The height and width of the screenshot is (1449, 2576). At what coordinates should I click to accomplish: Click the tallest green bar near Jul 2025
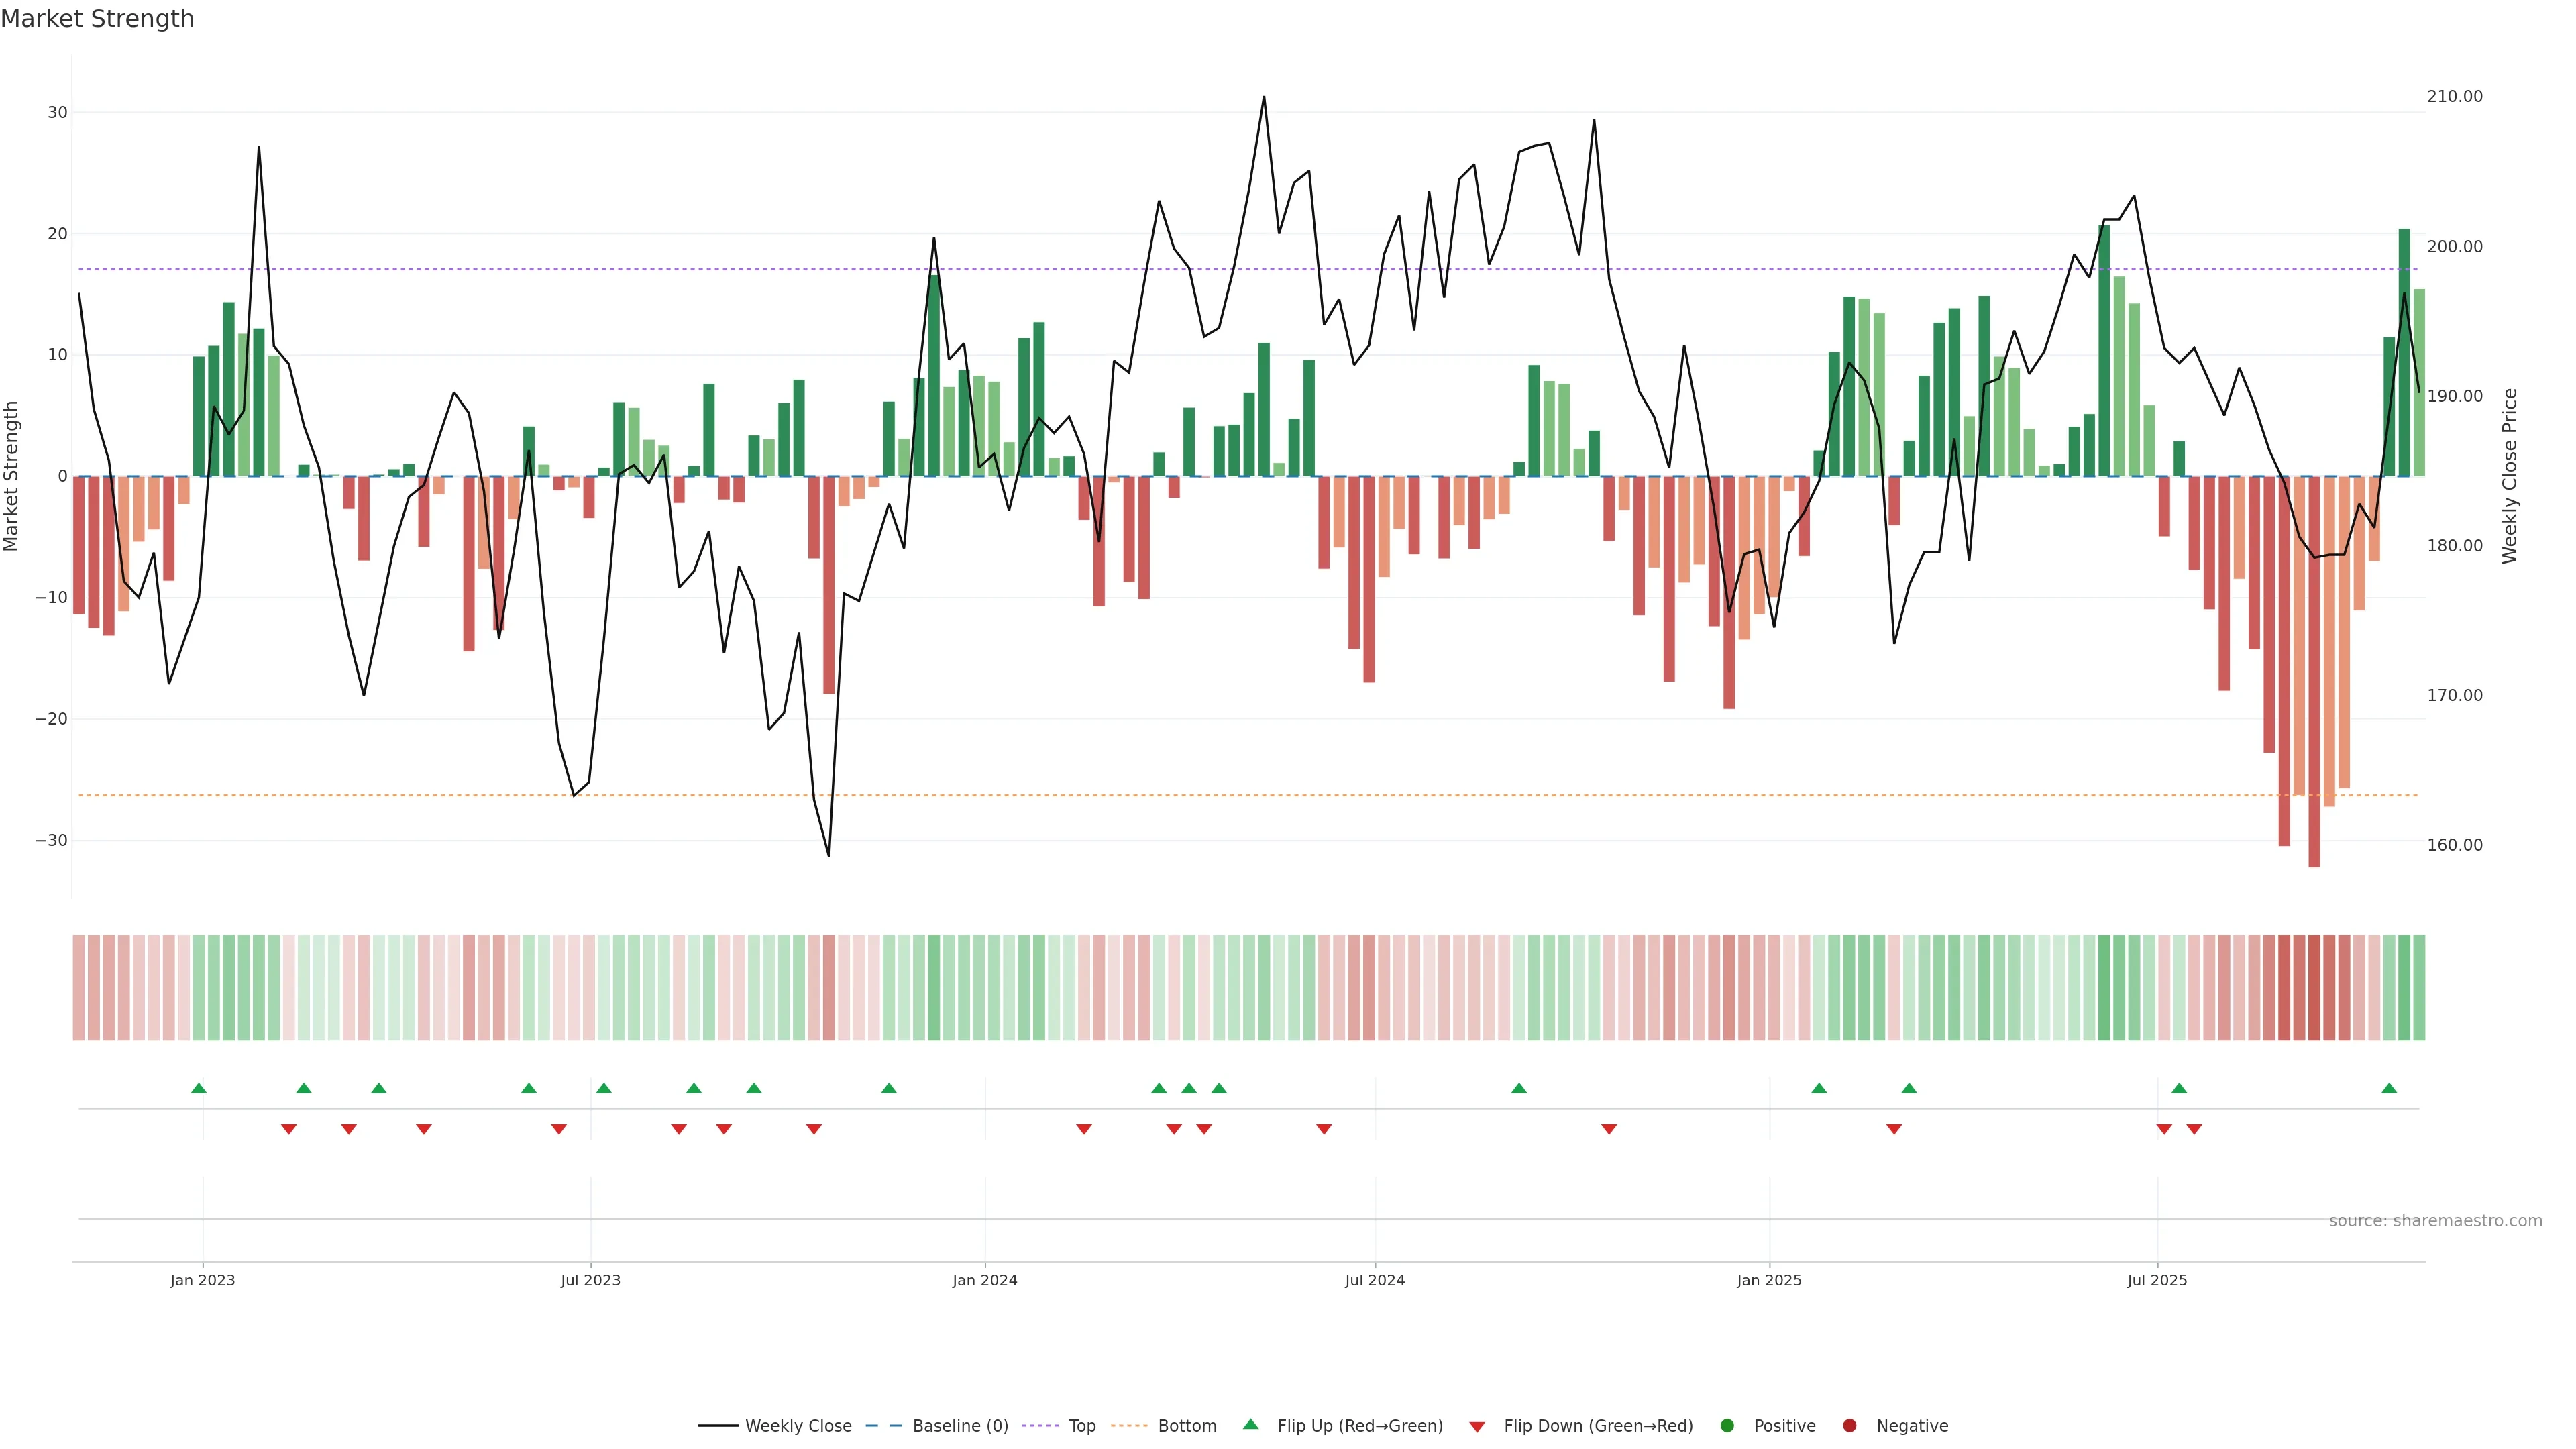coord(2104,350)
